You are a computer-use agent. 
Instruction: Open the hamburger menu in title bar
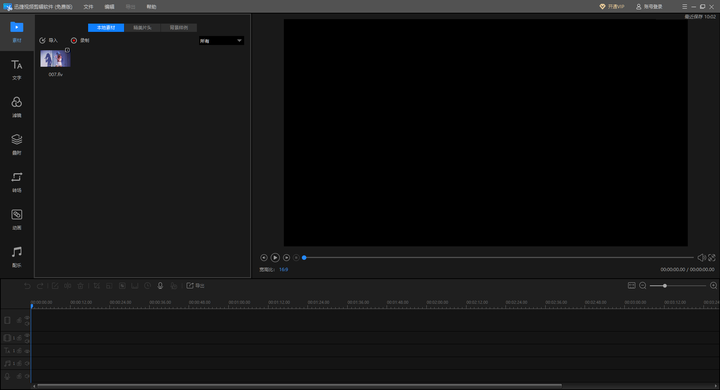tap(685, 6)
